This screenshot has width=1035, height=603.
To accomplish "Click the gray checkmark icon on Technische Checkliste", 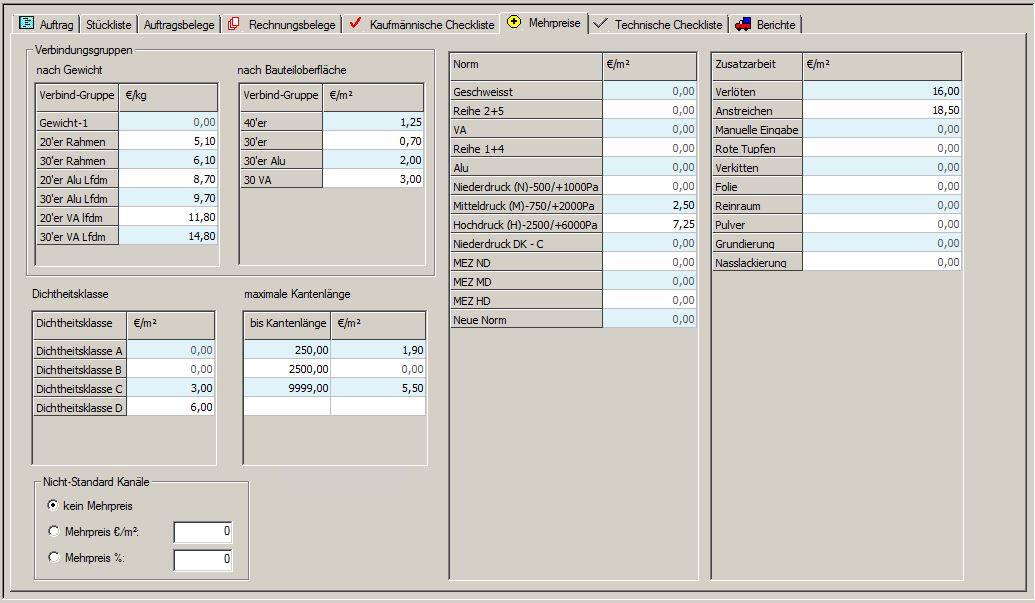I will pos(599,24).
